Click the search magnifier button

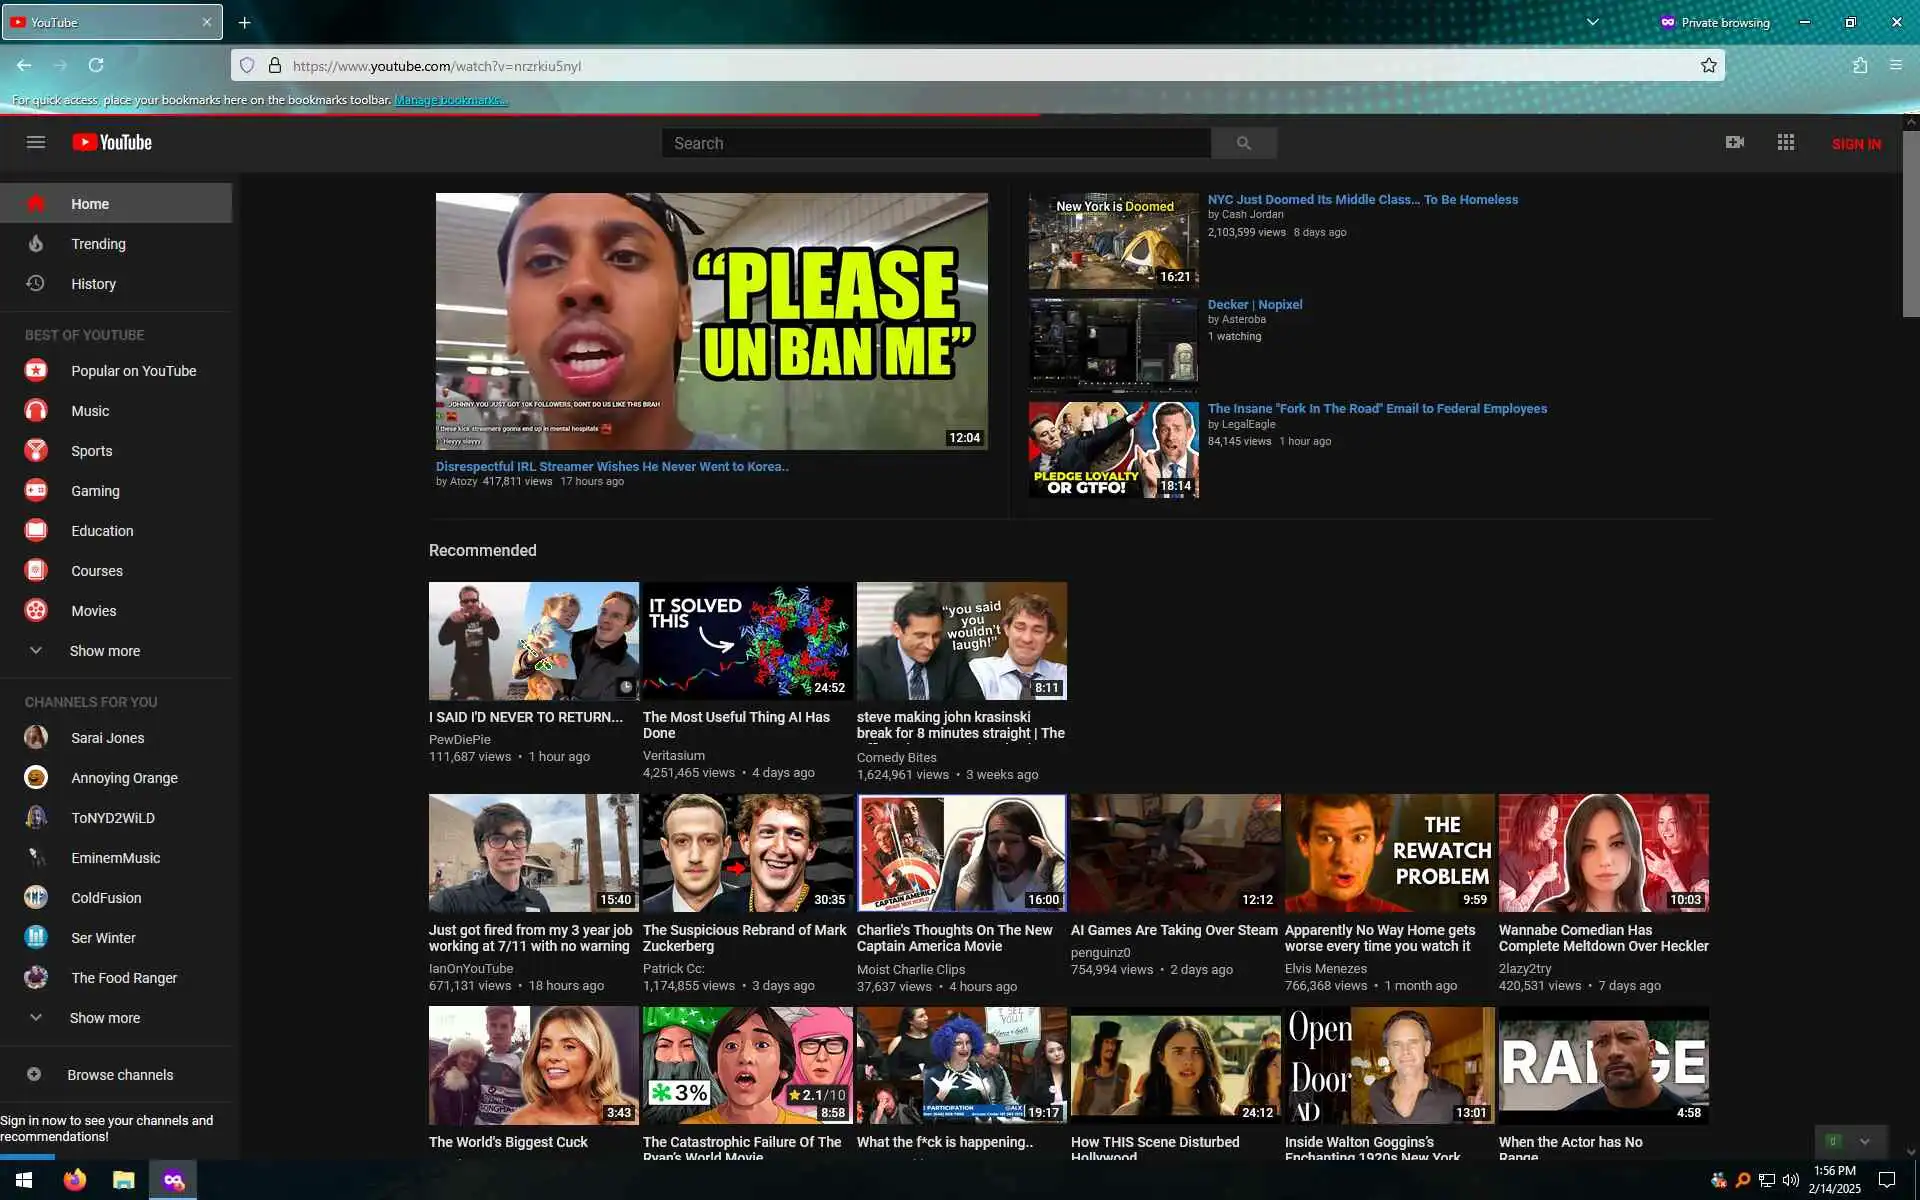pos(1243,143)
